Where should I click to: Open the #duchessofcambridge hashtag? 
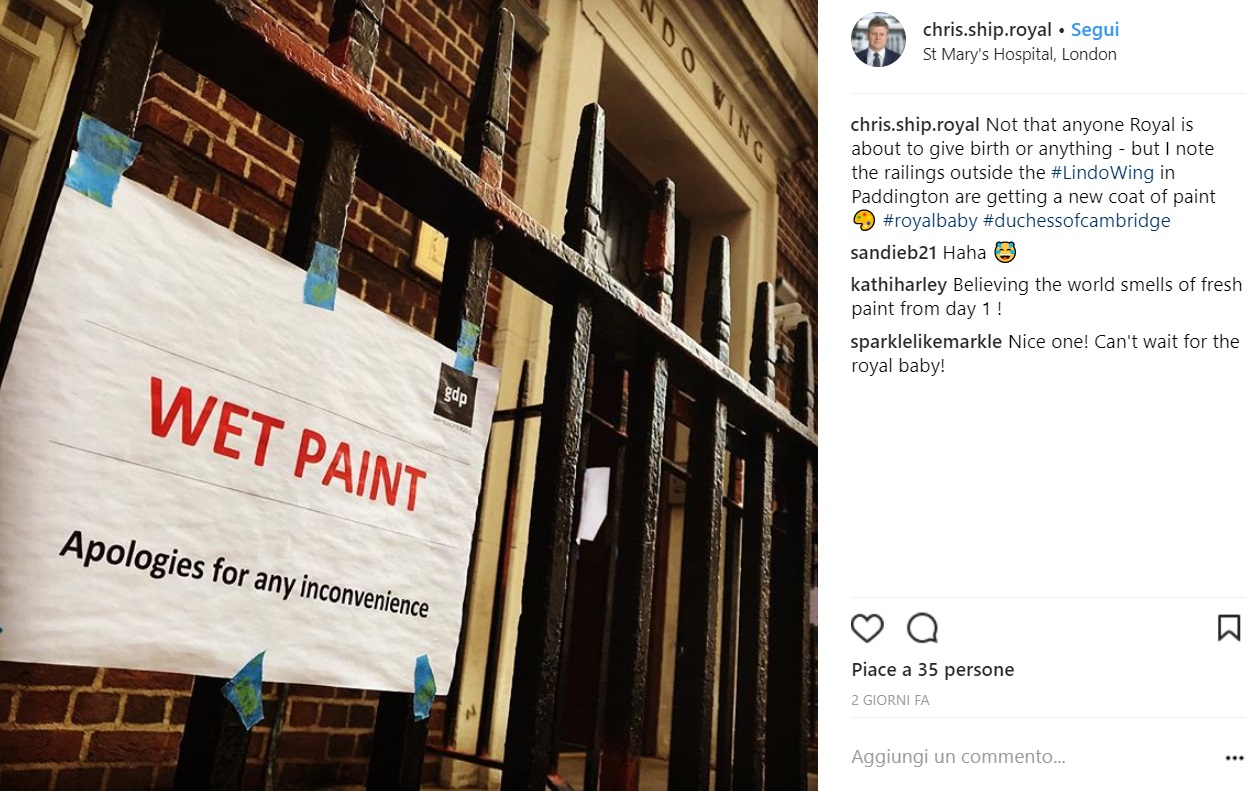click(1077, 221)
